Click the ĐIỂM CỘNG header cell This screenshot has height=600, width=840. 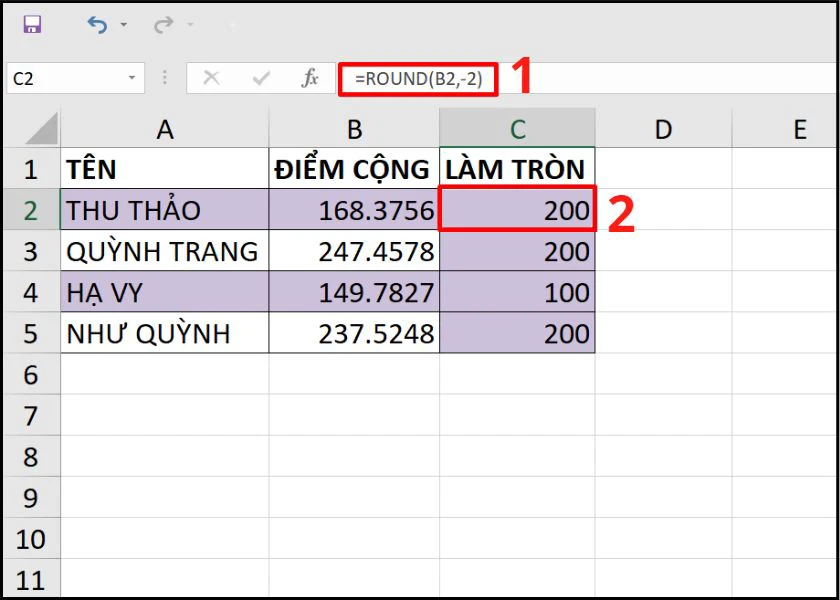click(x=354, y=169)
